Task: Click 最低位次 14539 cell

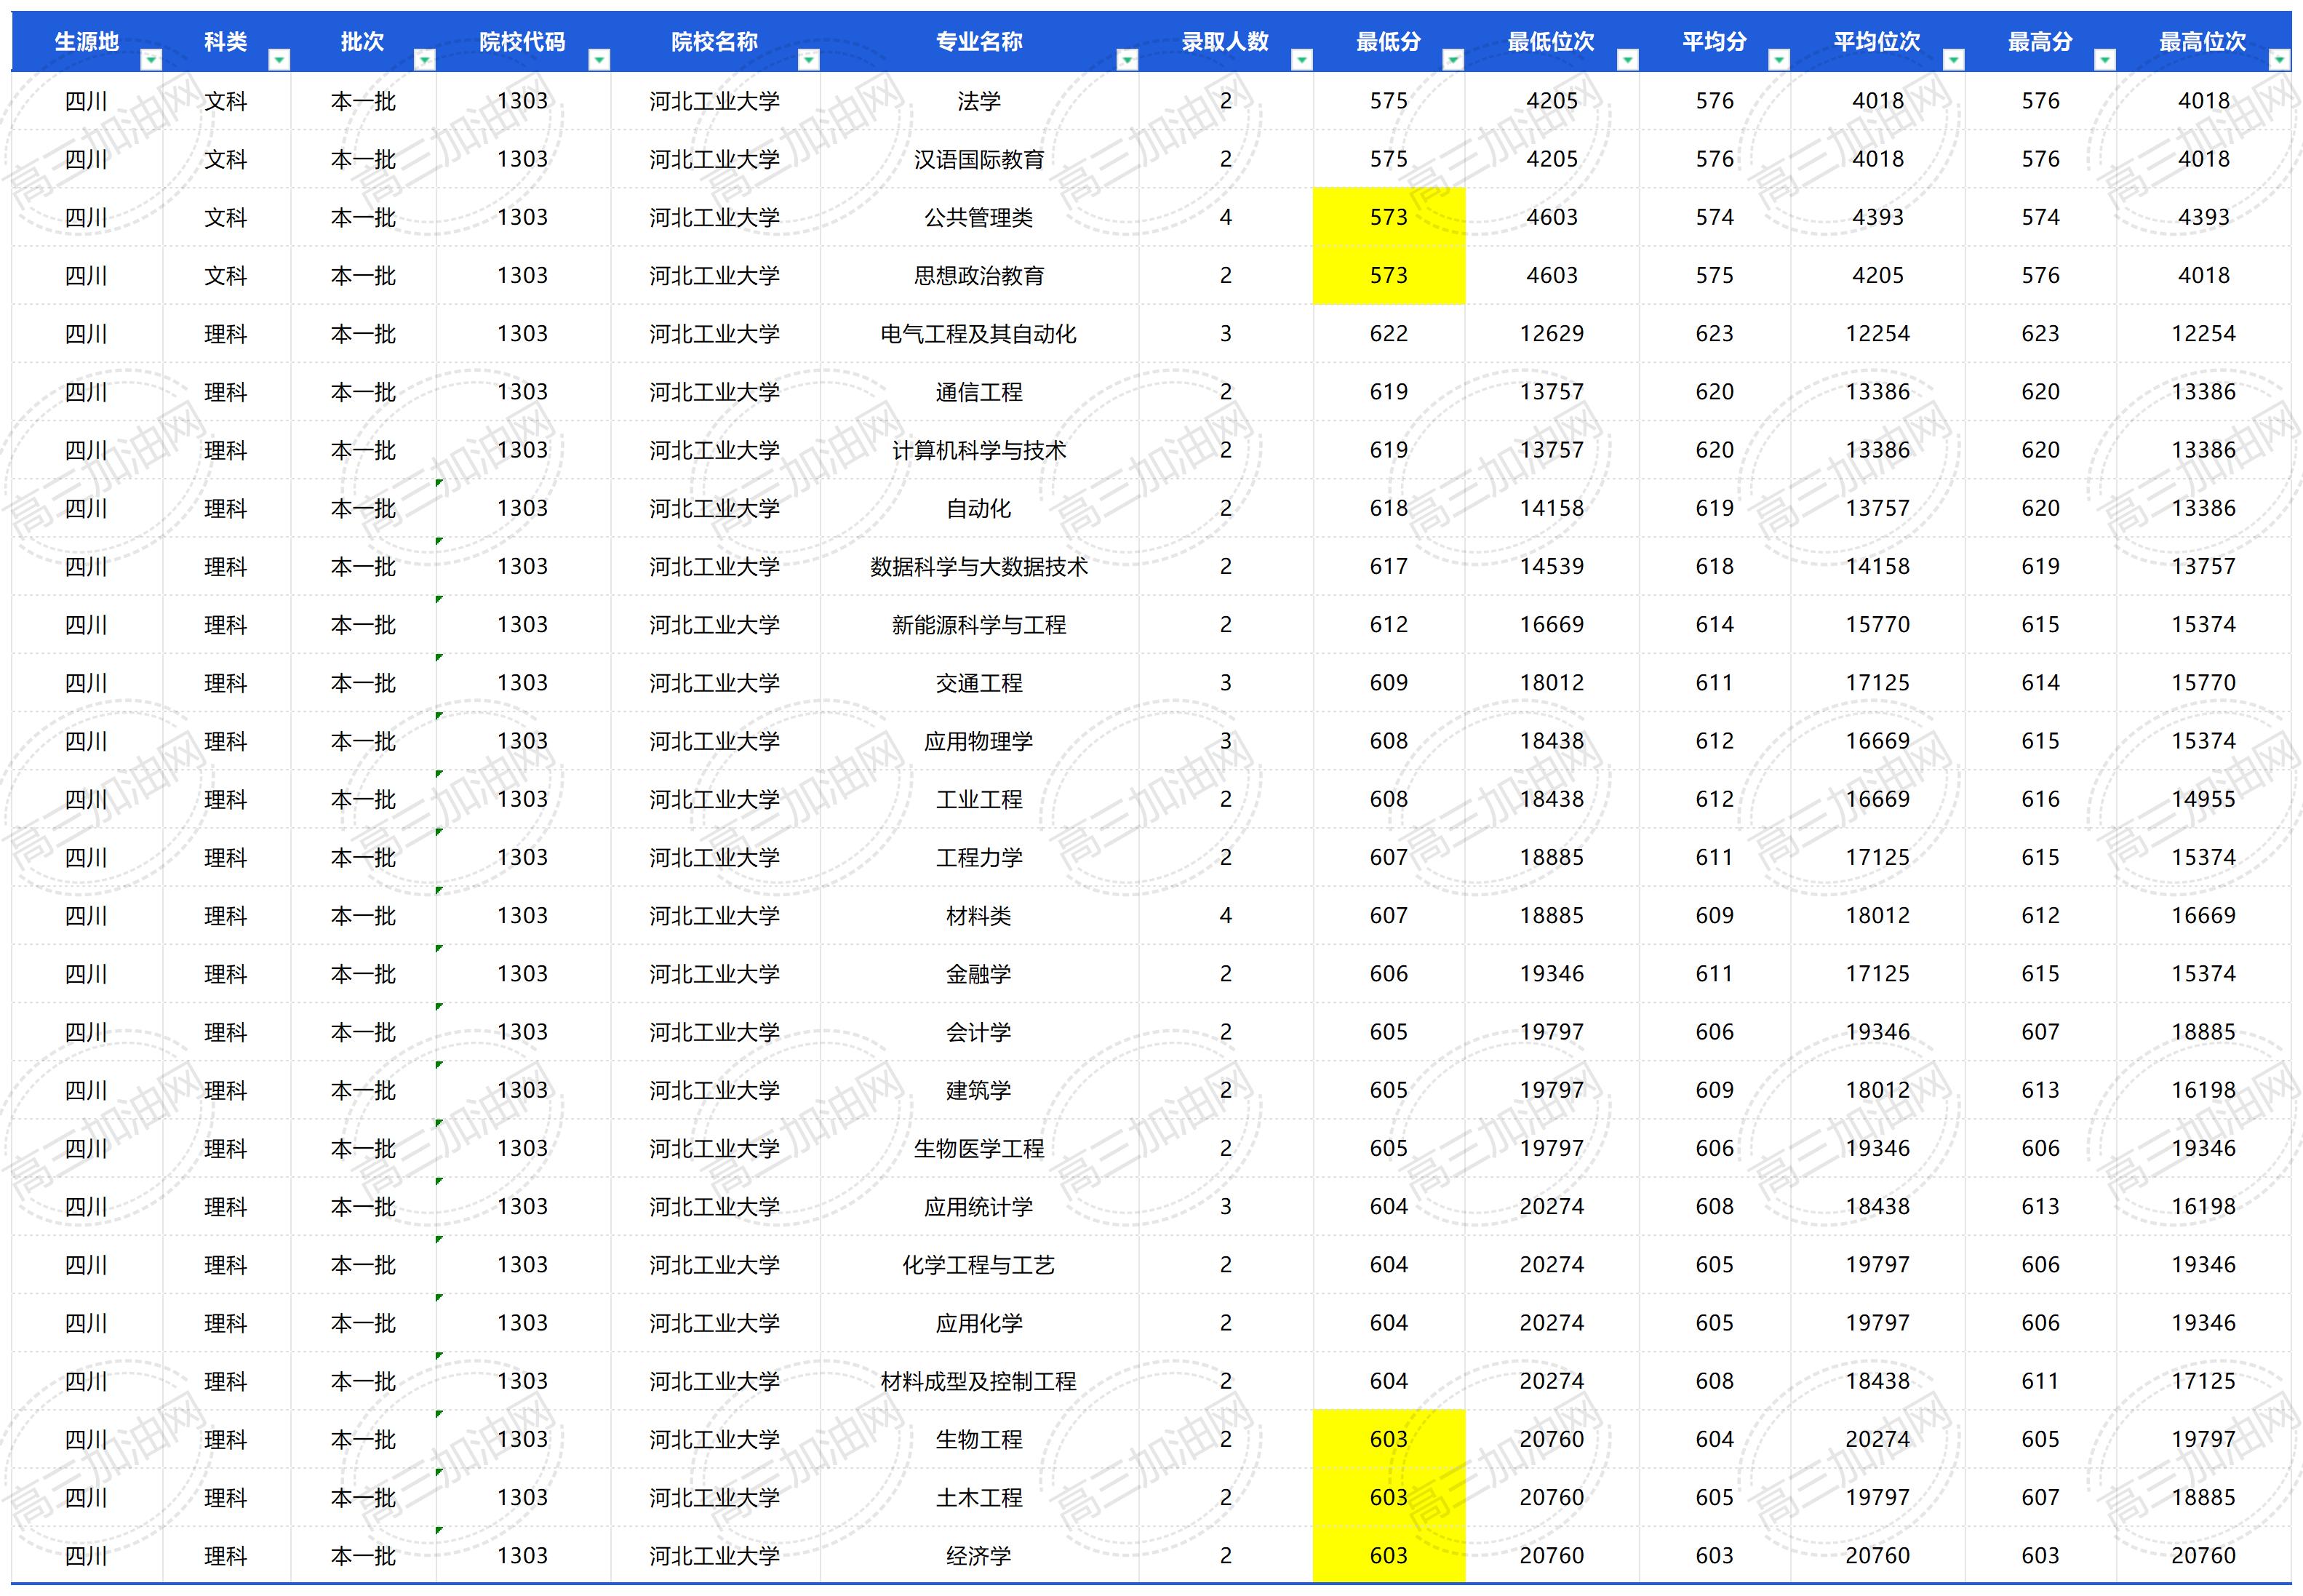Action: (1552, 566)
